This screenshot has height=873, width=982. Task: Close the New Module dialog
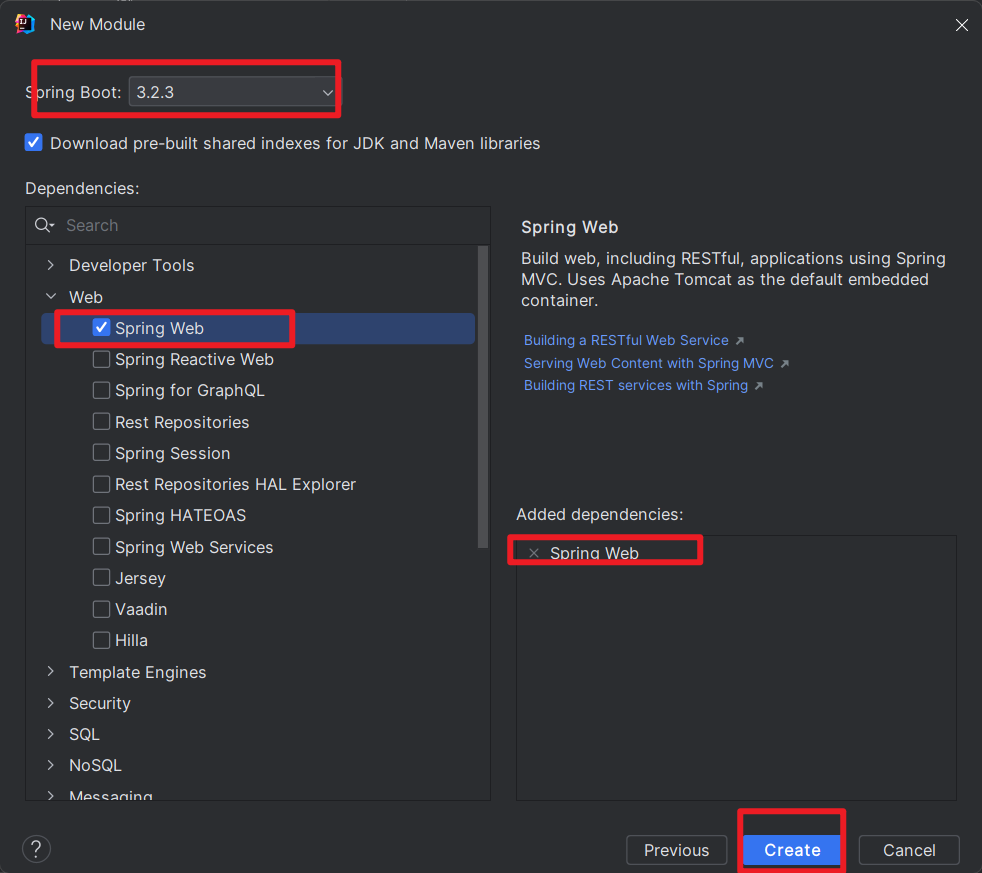961,25
